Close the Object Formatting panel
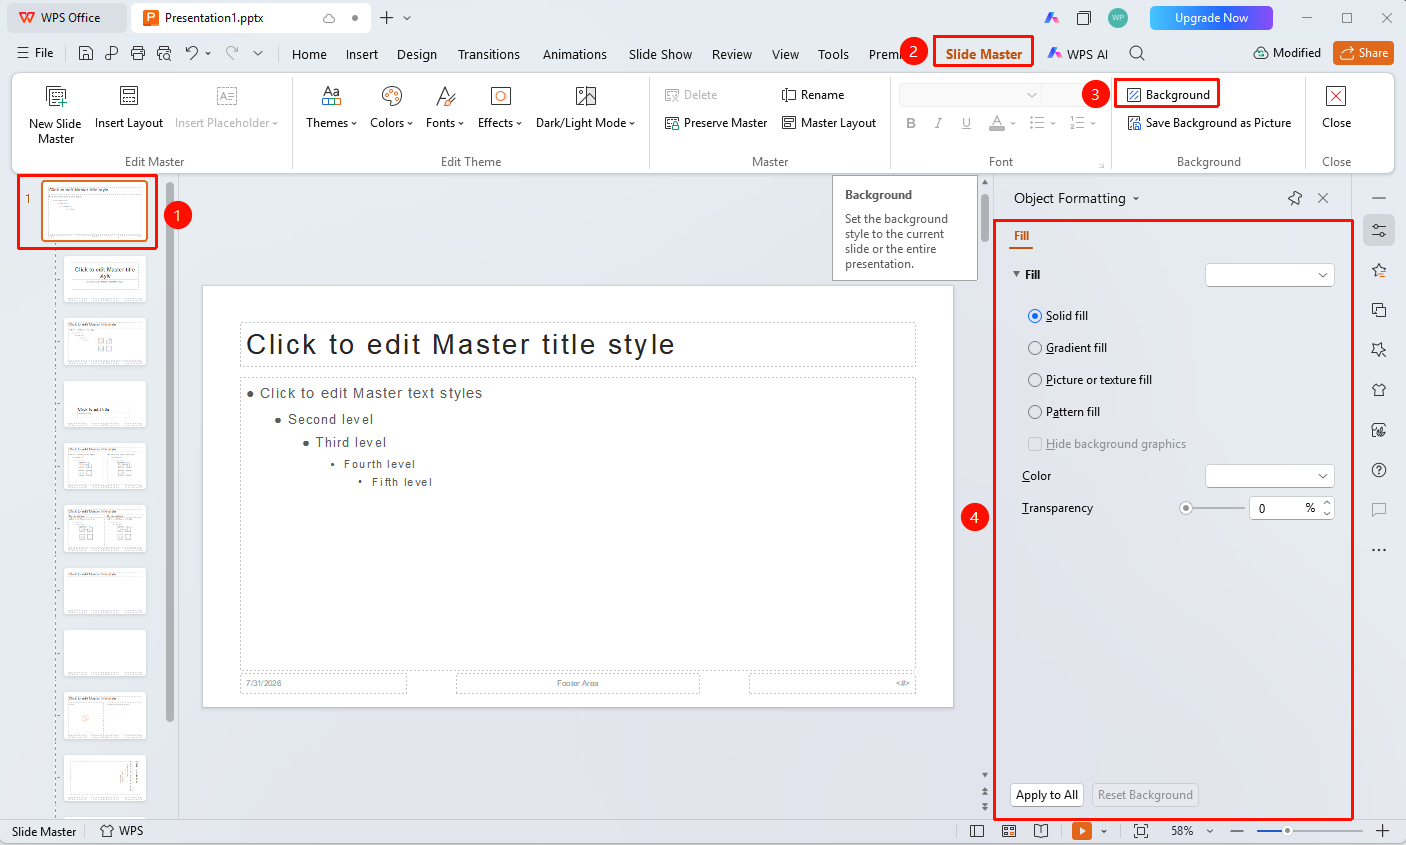The image size is (1406, 845). click(x=1323, y=198)
